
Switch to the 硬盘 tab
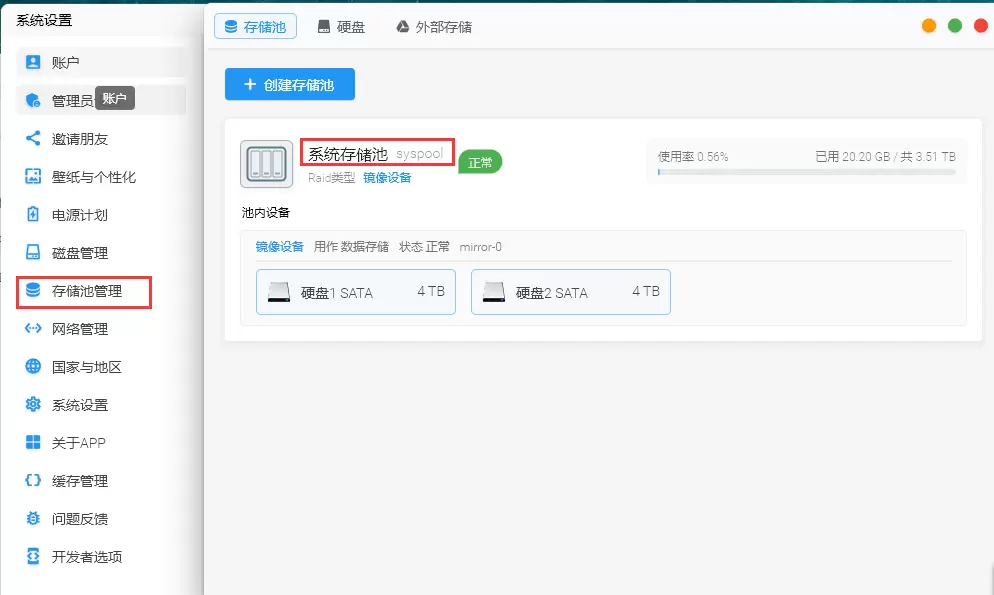coord(341,27)
